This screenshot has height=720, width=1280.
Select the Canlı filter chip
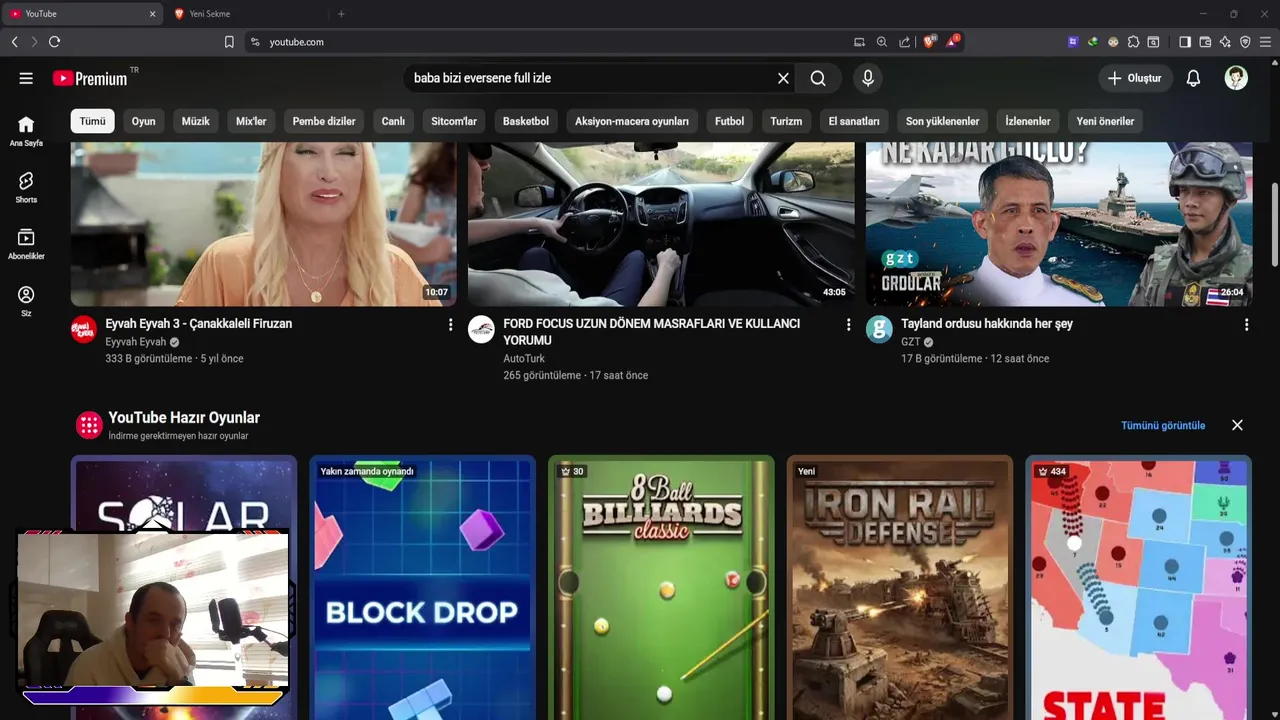393,121
